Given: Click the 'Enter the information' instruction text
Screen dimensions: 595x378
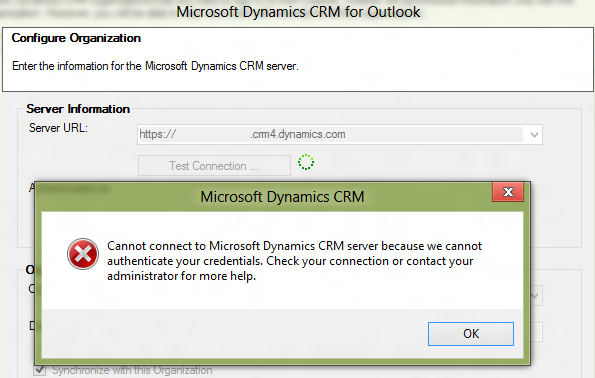Looking at the screenshot, I should [x=155, y=66].
